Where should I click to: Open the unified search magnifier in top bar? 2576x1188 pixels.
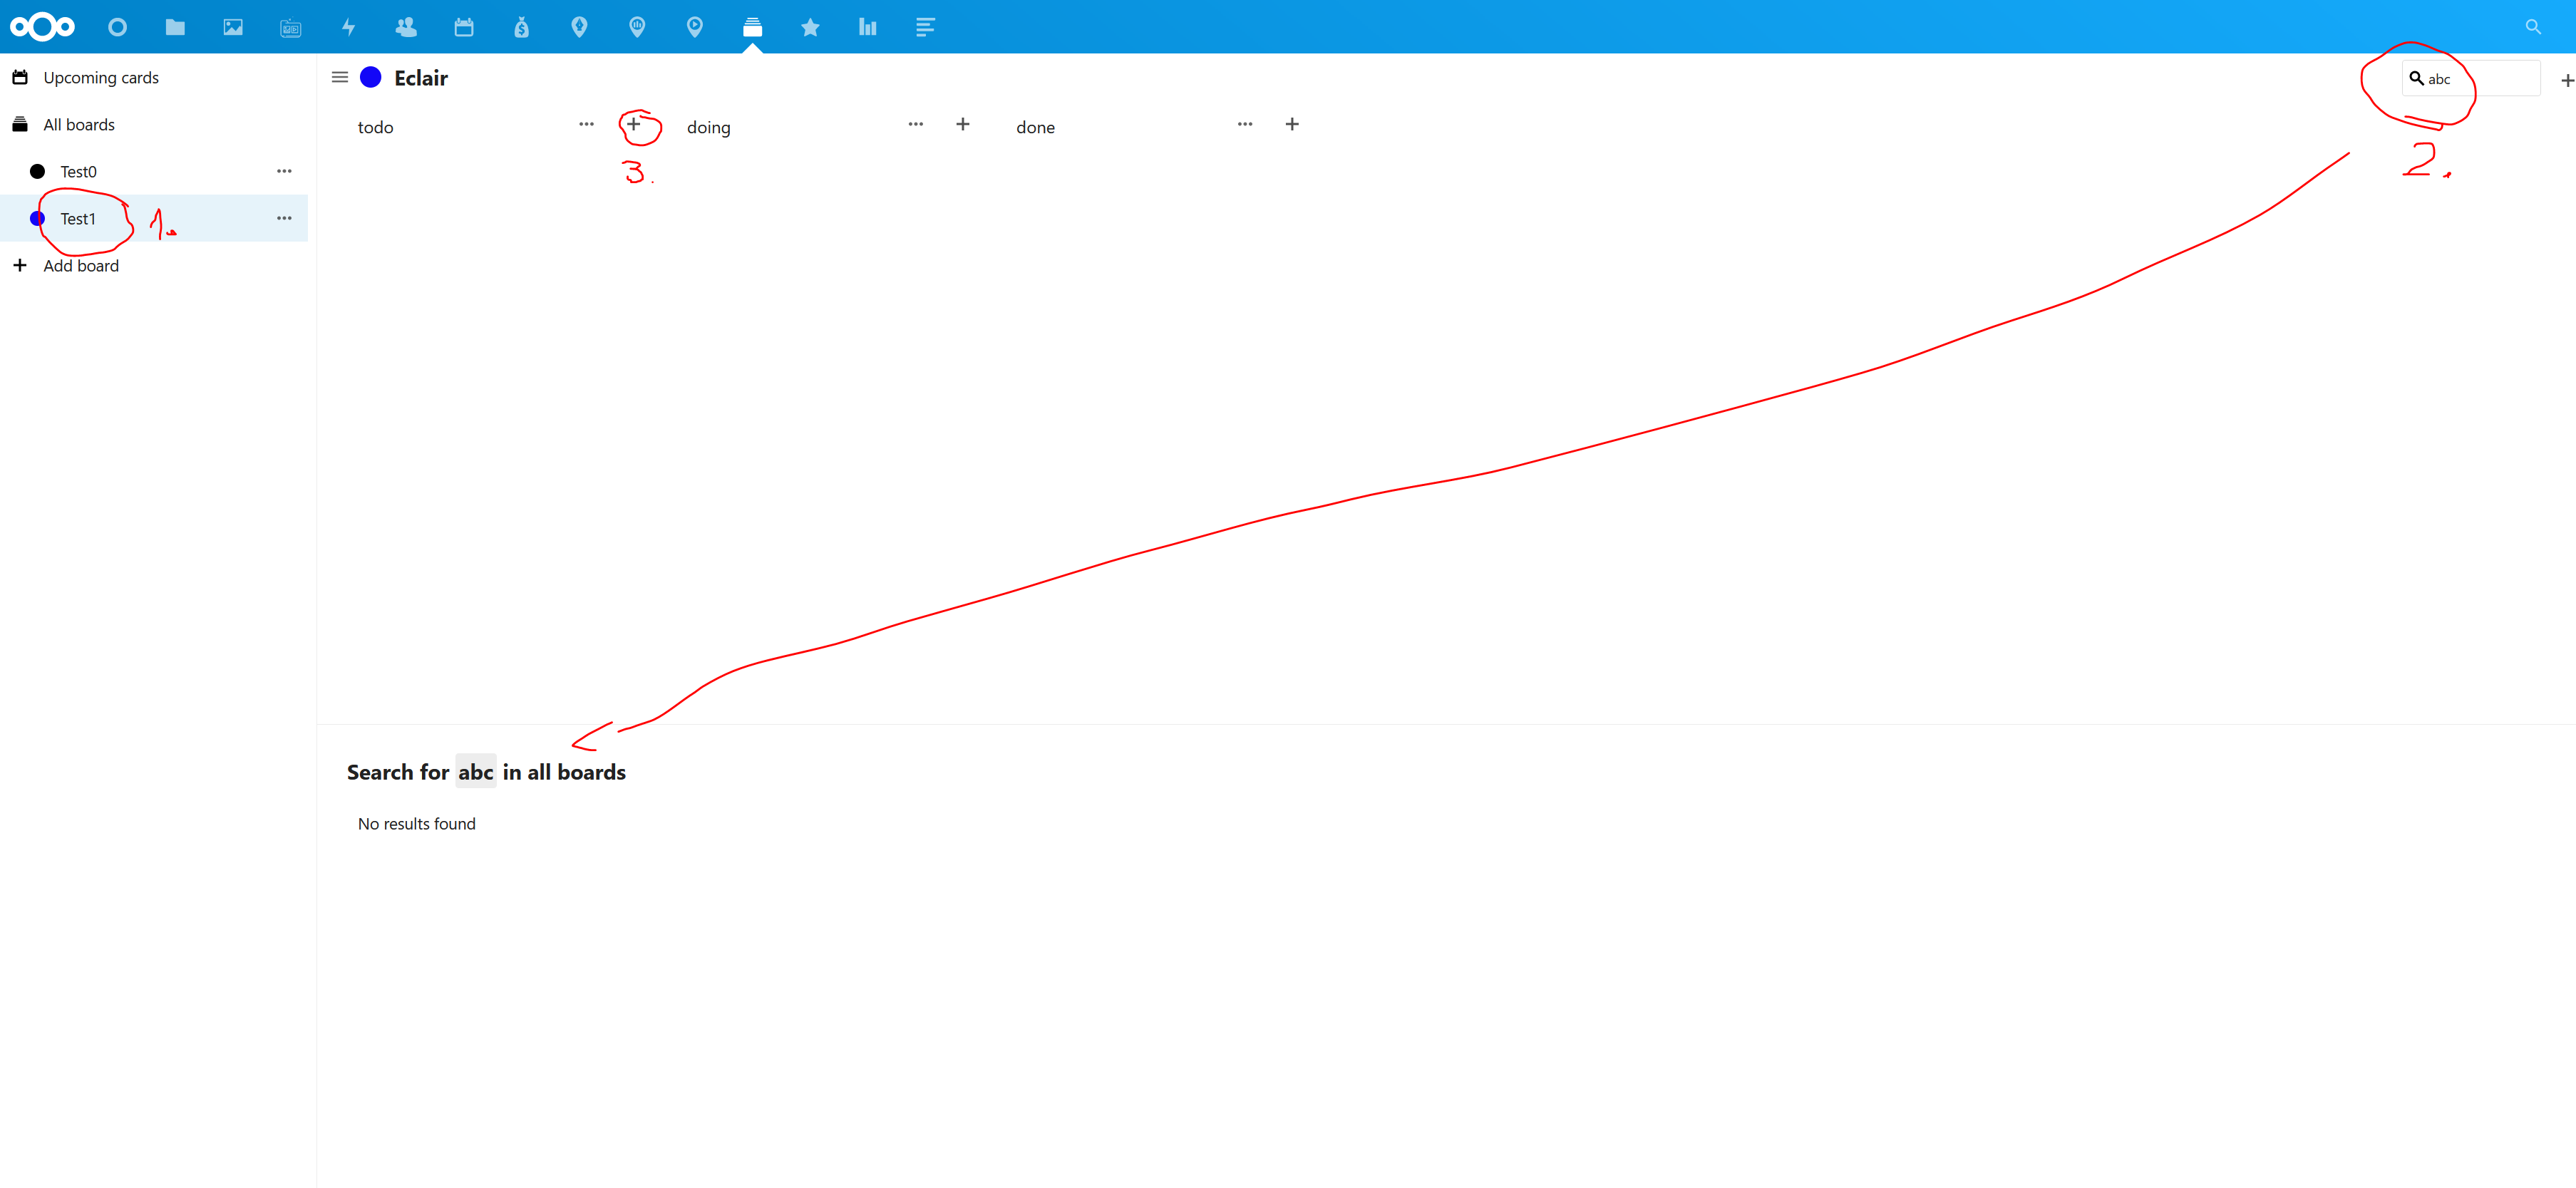pyautogui.click(x=2534, y=27)
